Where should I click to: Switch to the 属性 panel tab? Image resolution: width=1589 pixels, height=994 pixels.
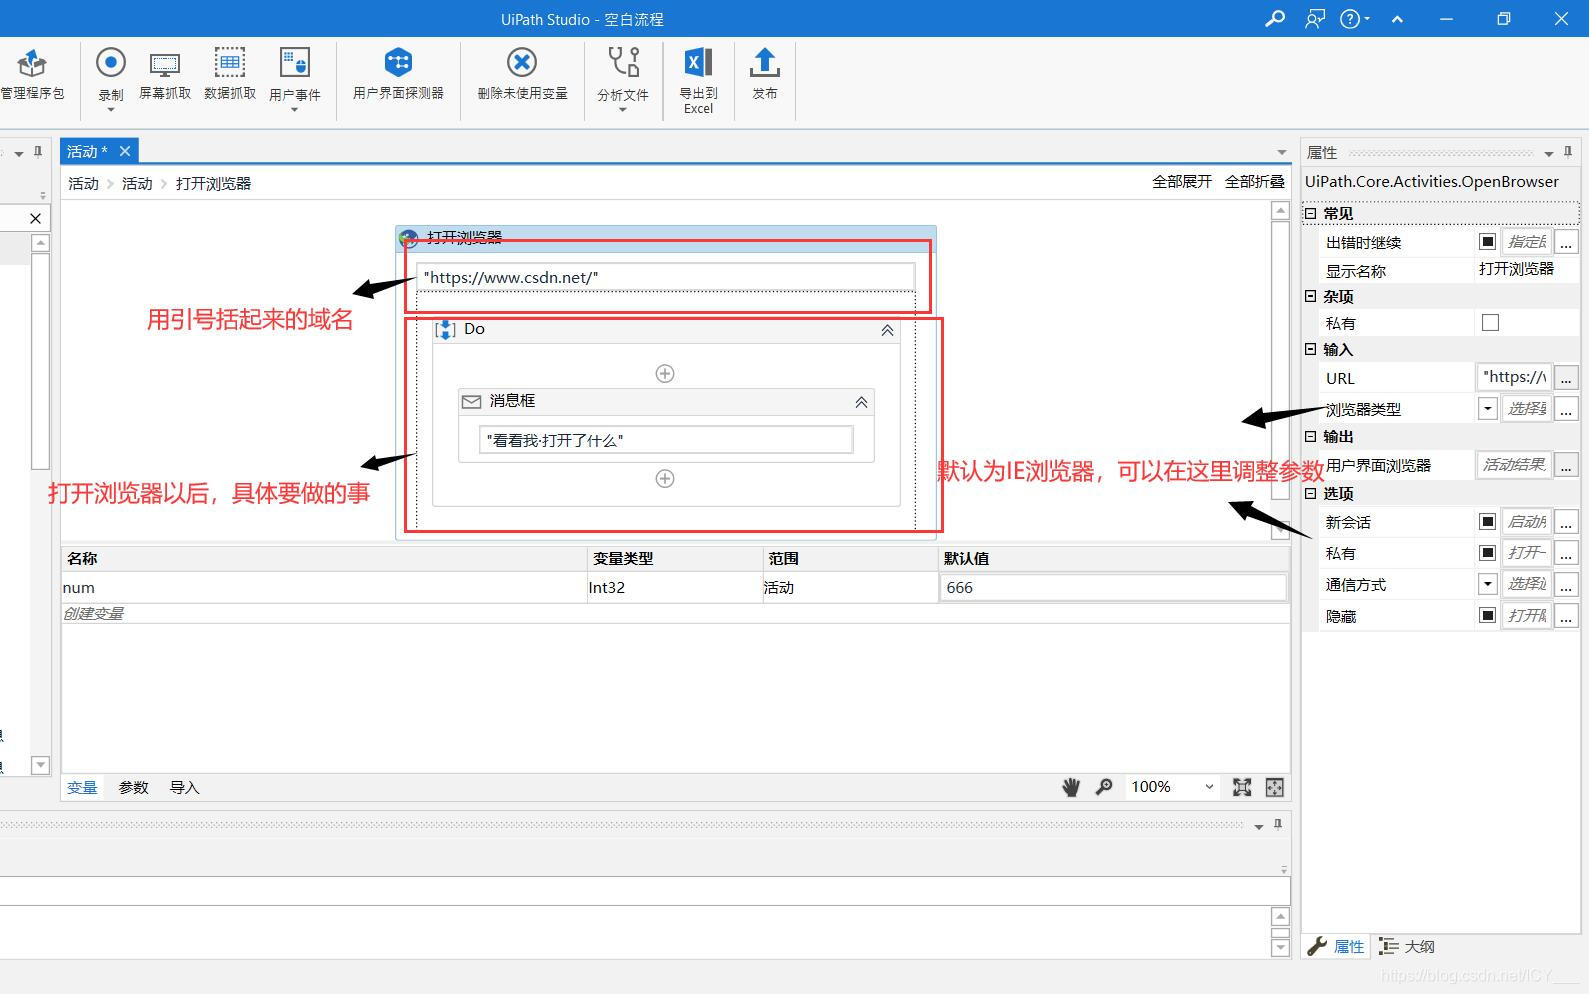[1337, 946]
